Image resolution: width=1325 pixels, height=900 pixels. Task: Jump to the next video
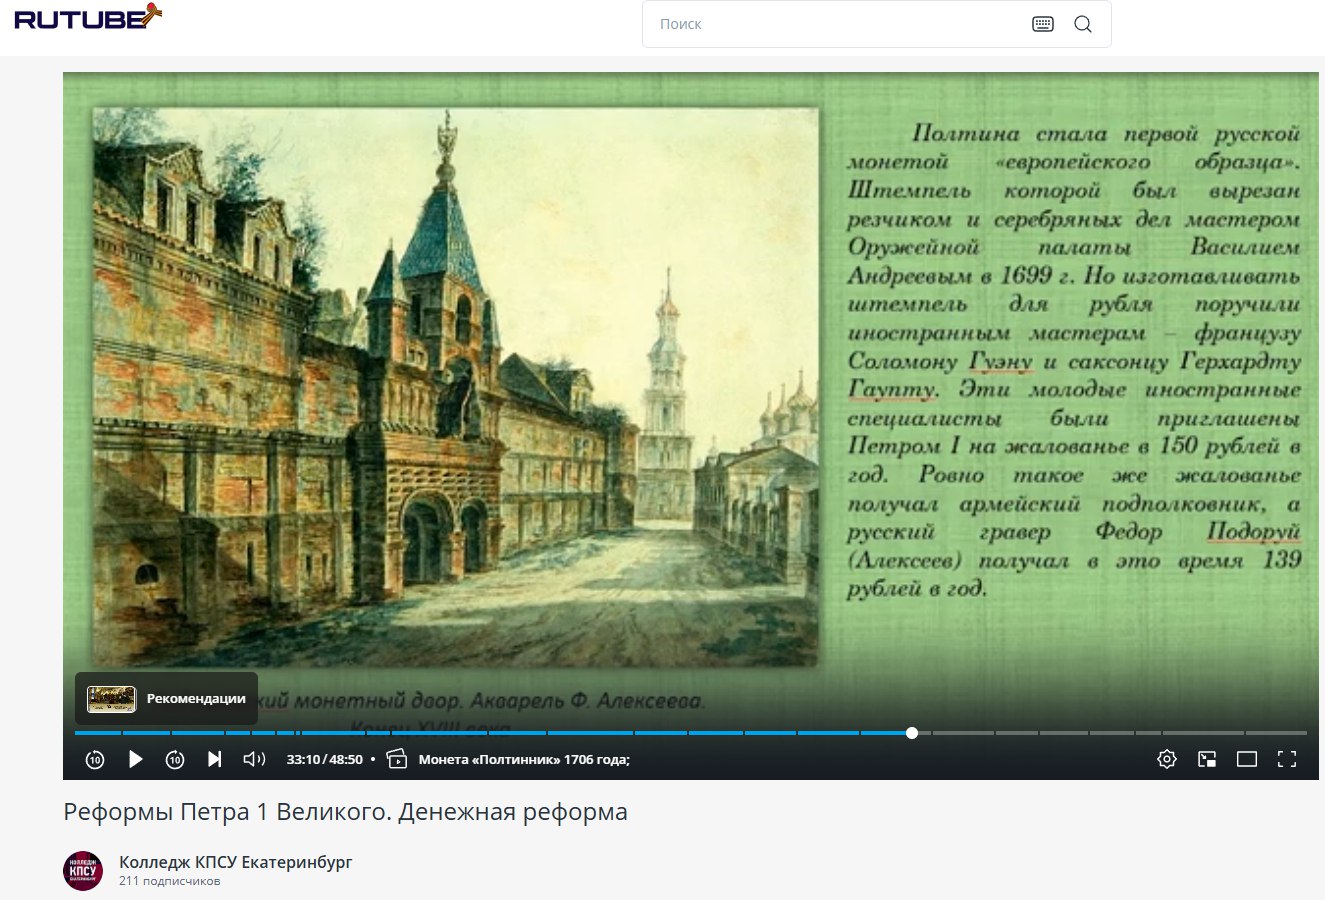(214, 759)
